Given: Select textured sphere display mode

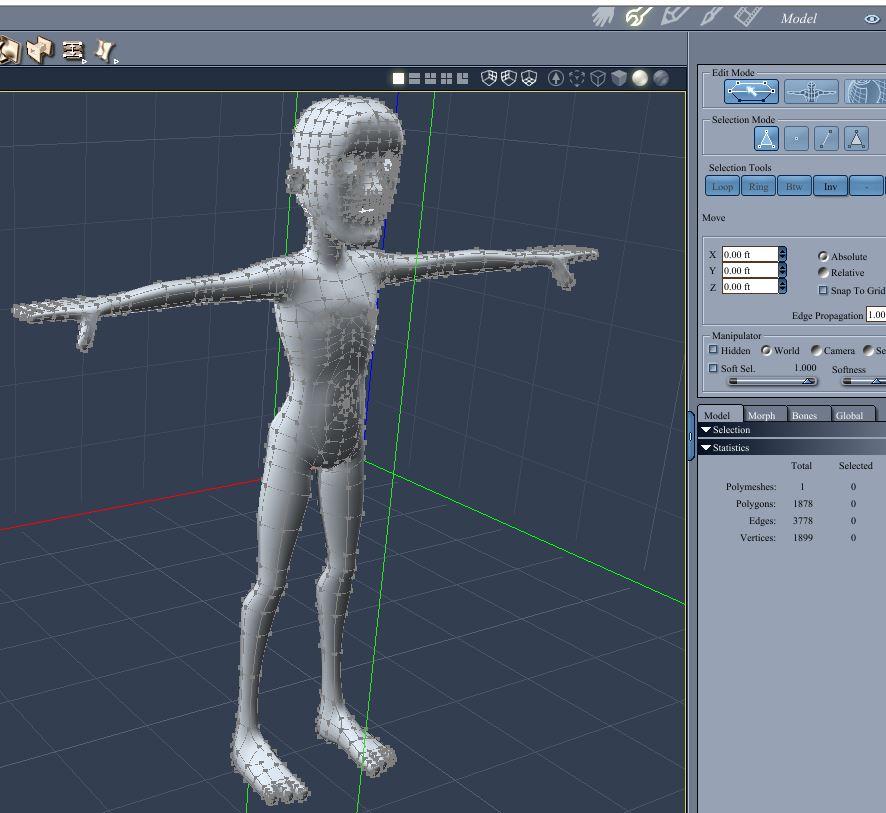Looking at the screenshot, I should (x=661, y=78).
